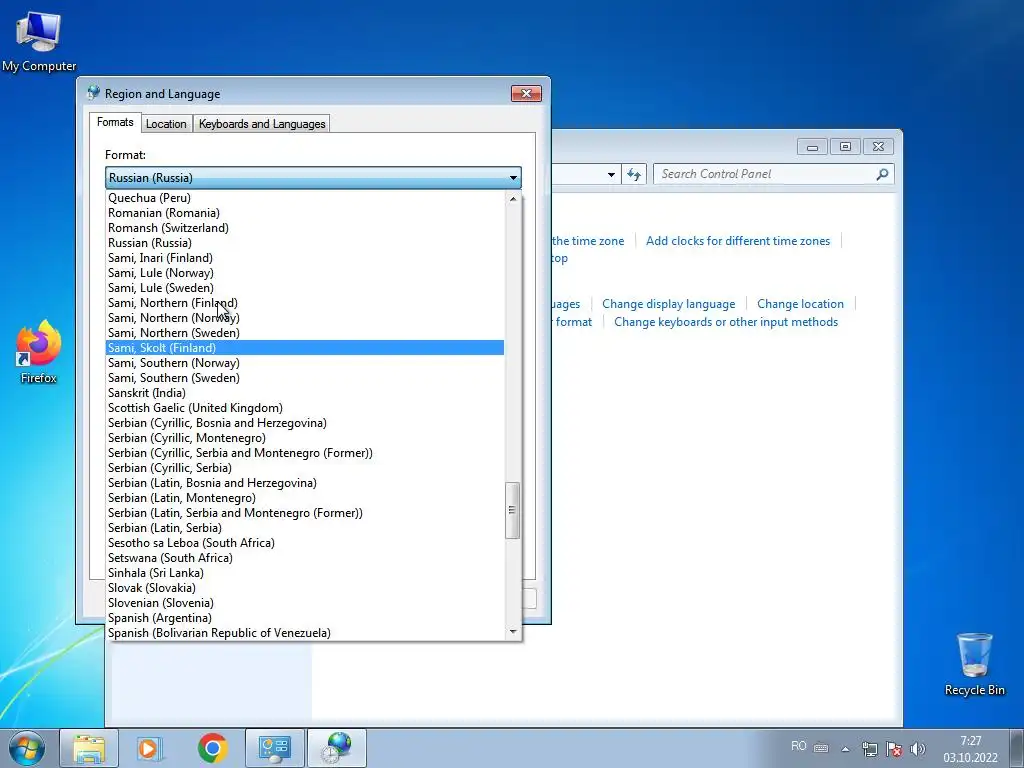The height and width of the screenshot is (768, 1024).
Task: Pick Sinhala (Sri Lanka) format
Action: 305,573
